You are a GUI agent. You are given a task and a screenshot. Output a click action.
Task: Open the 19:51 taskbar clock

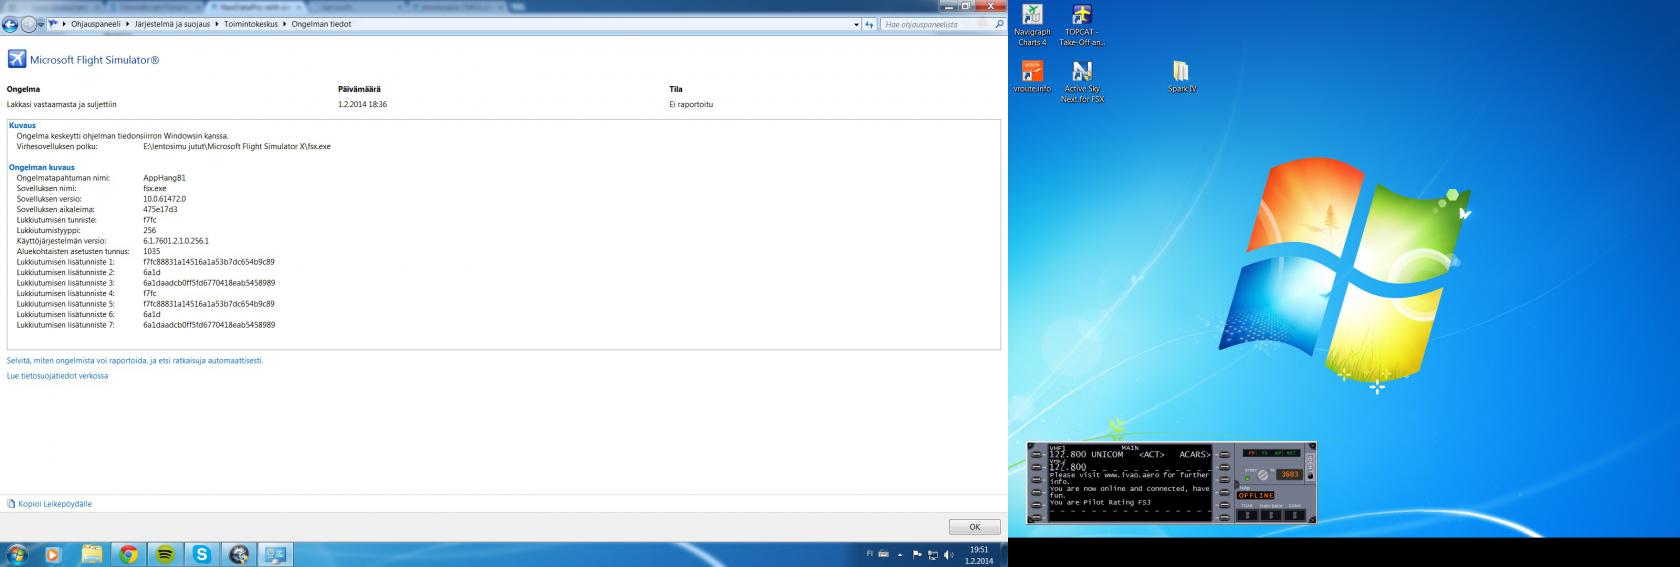tap(979, 554)
